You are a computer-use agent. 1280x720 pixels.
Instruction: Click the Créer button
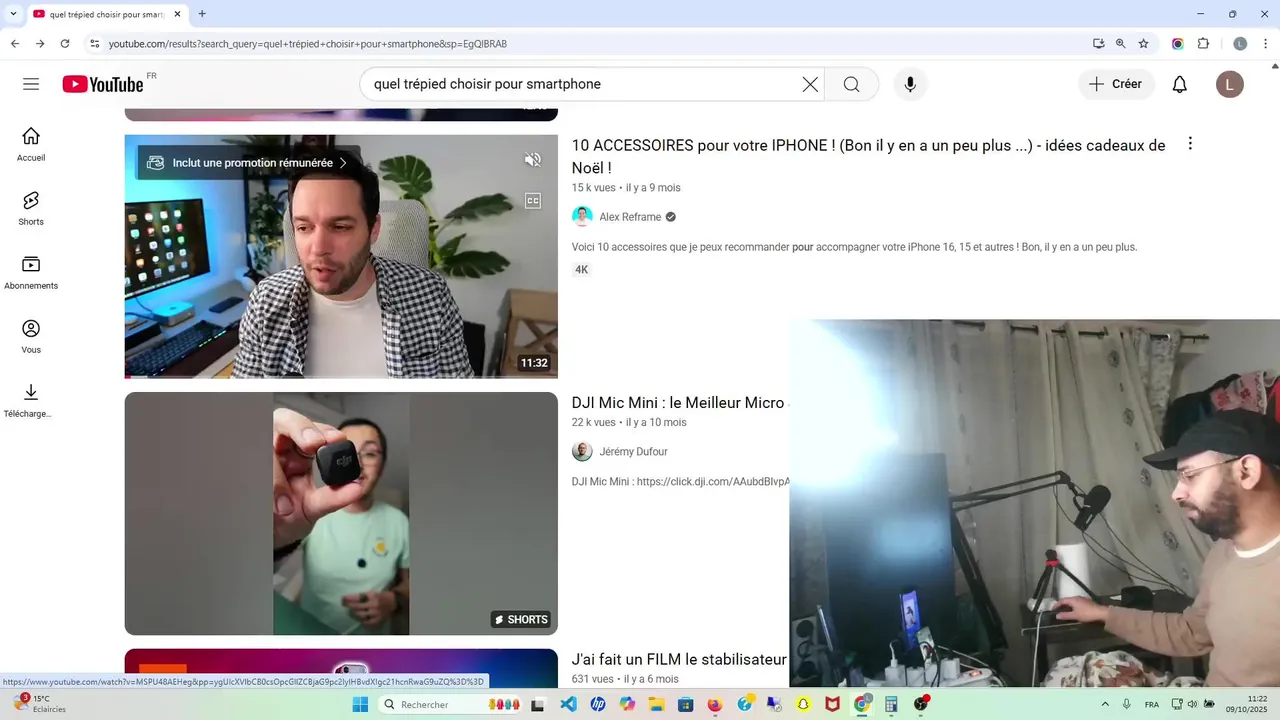1116,84
